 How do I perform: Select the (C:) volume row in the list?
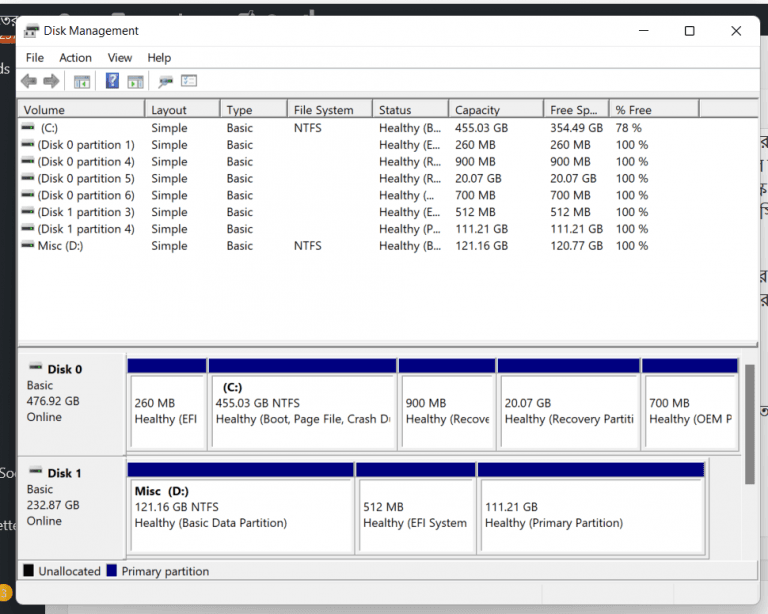[49, 128]
